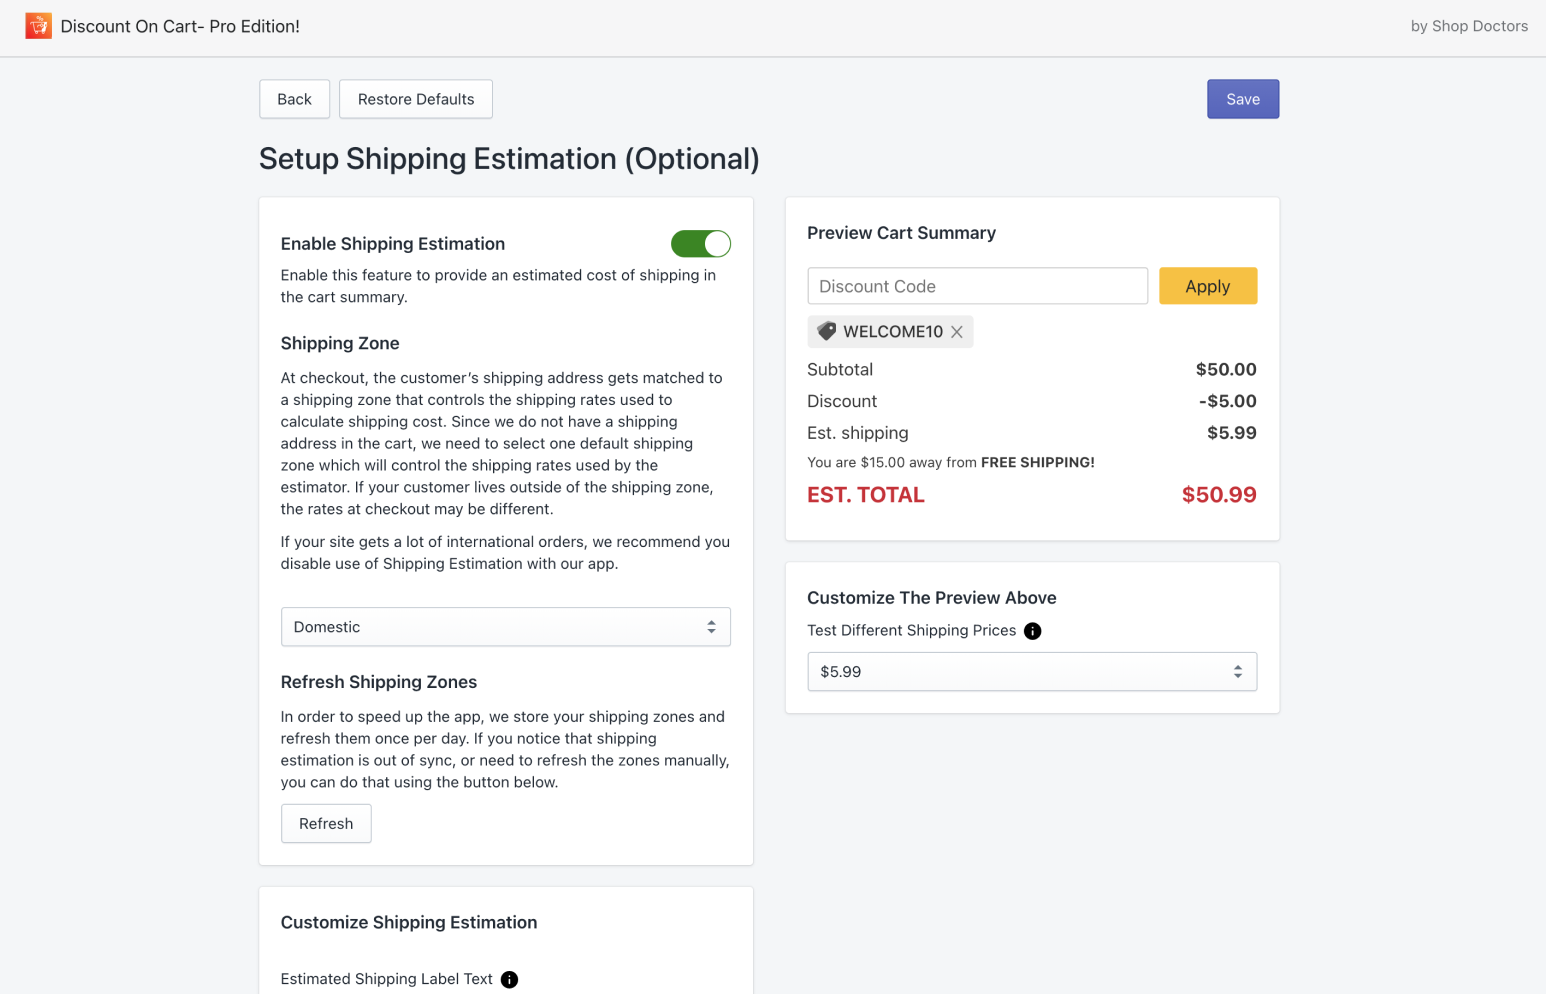Image resolution: width=1546 pixels, height=994 pixels.
Task: Click the EST. TOTAL amount $50.99
Action: click(x=1218, y=495)
